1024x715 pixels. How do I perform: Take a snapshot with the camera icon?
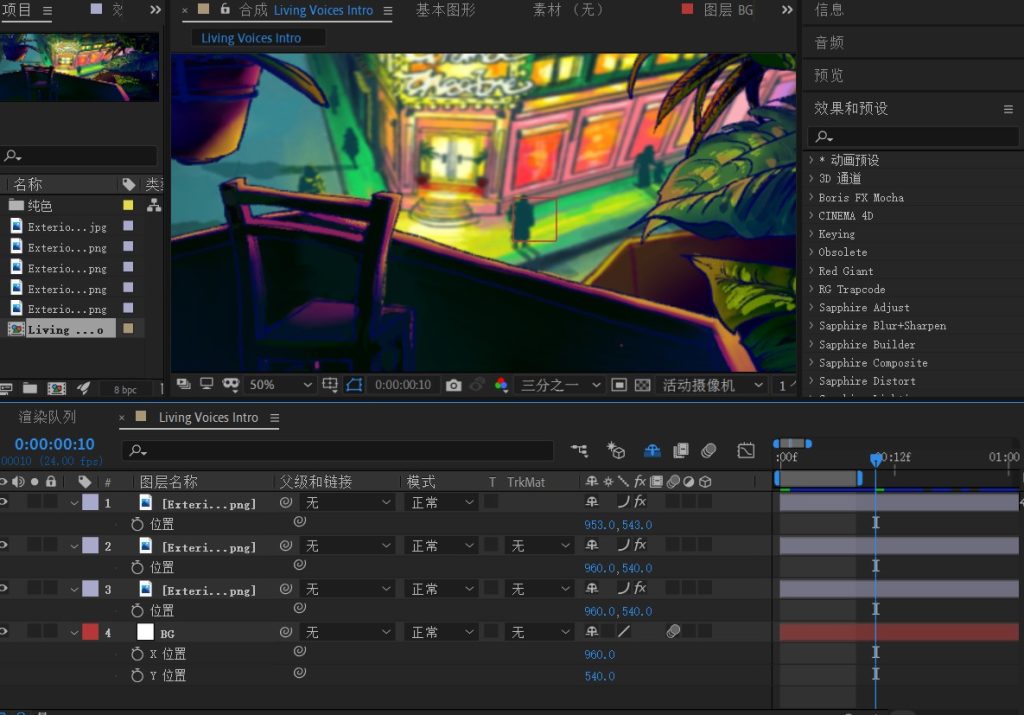point(453,385)
